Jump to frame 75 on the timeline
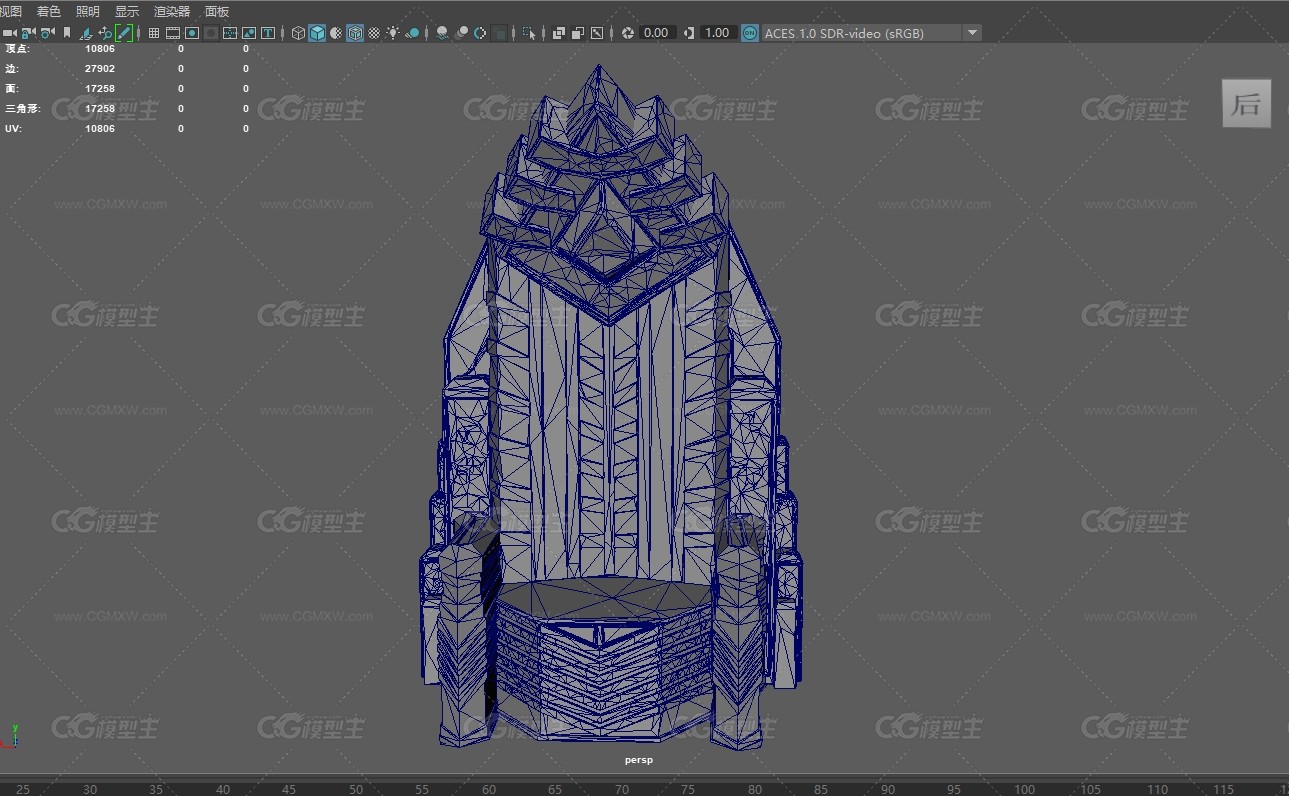This screenshot has height=796, width=1289. [x=688, y=789]
